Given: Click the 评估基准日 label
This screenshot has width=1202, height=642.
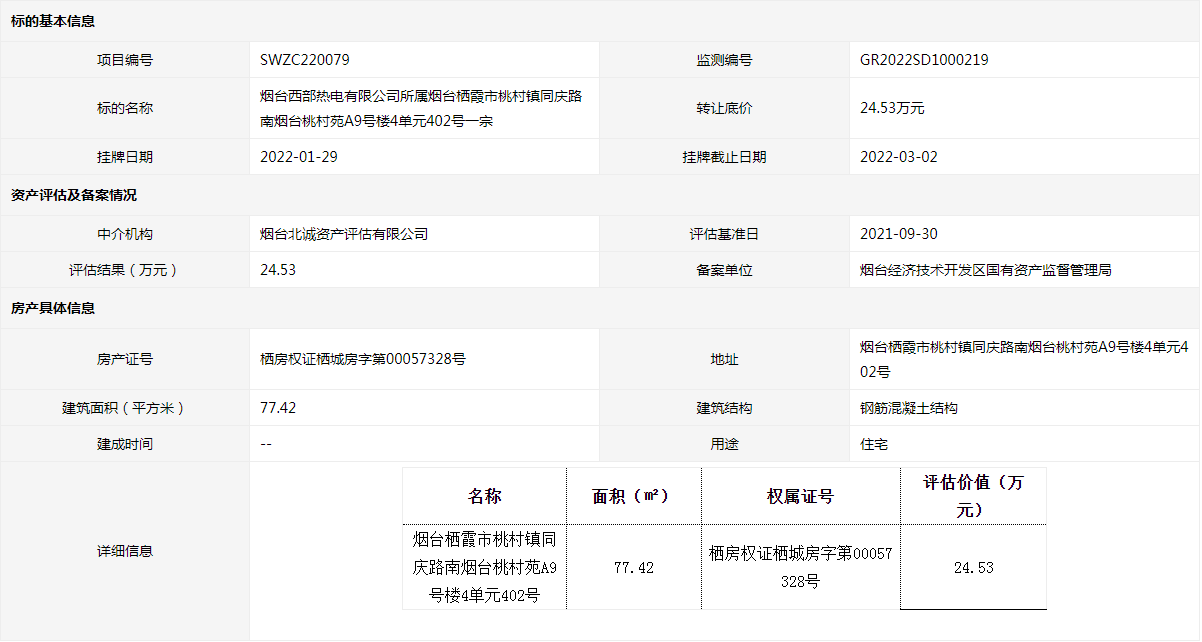Looking at the screenshot, I should [x=725, y=234].
